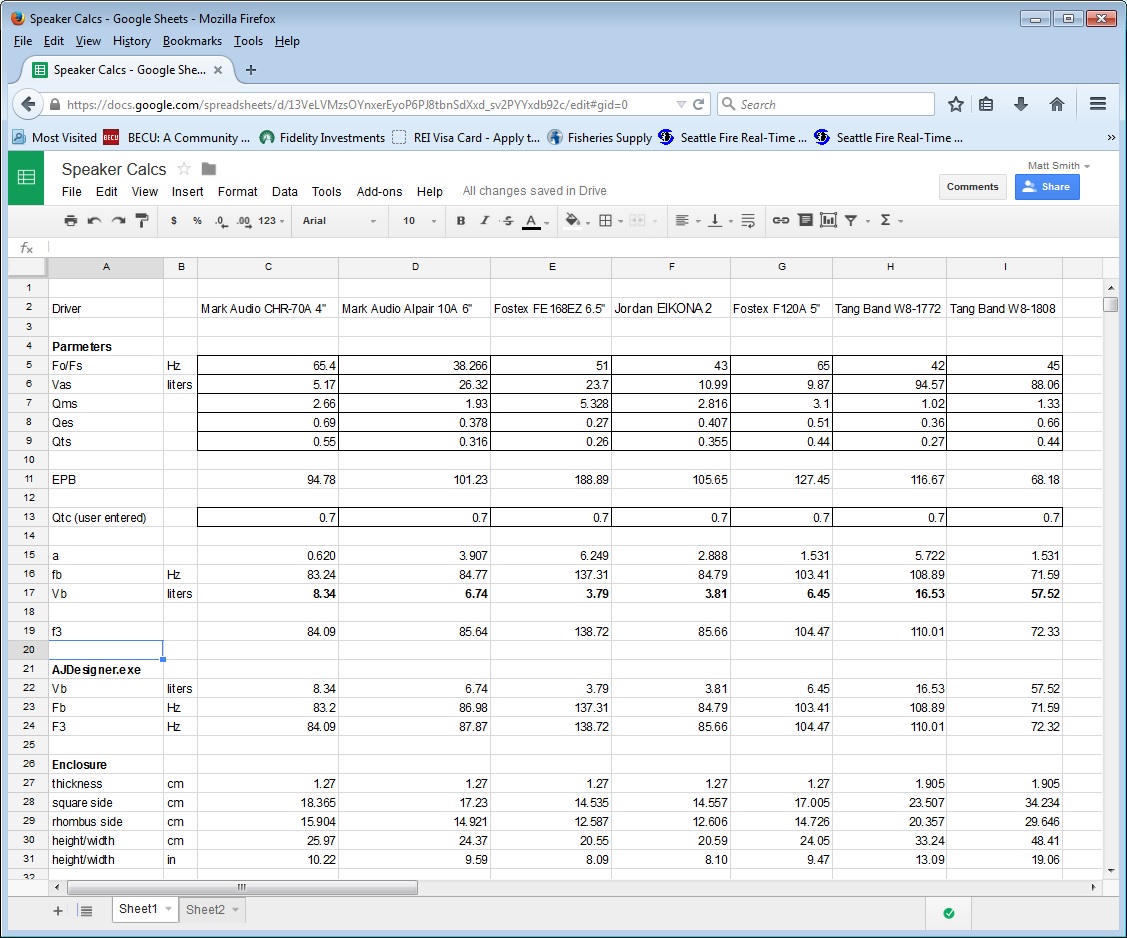The width and height of the screenshot is (1127, 938).
Task: Open Fidelity Investments bookmark
Action: click(322, 137)
